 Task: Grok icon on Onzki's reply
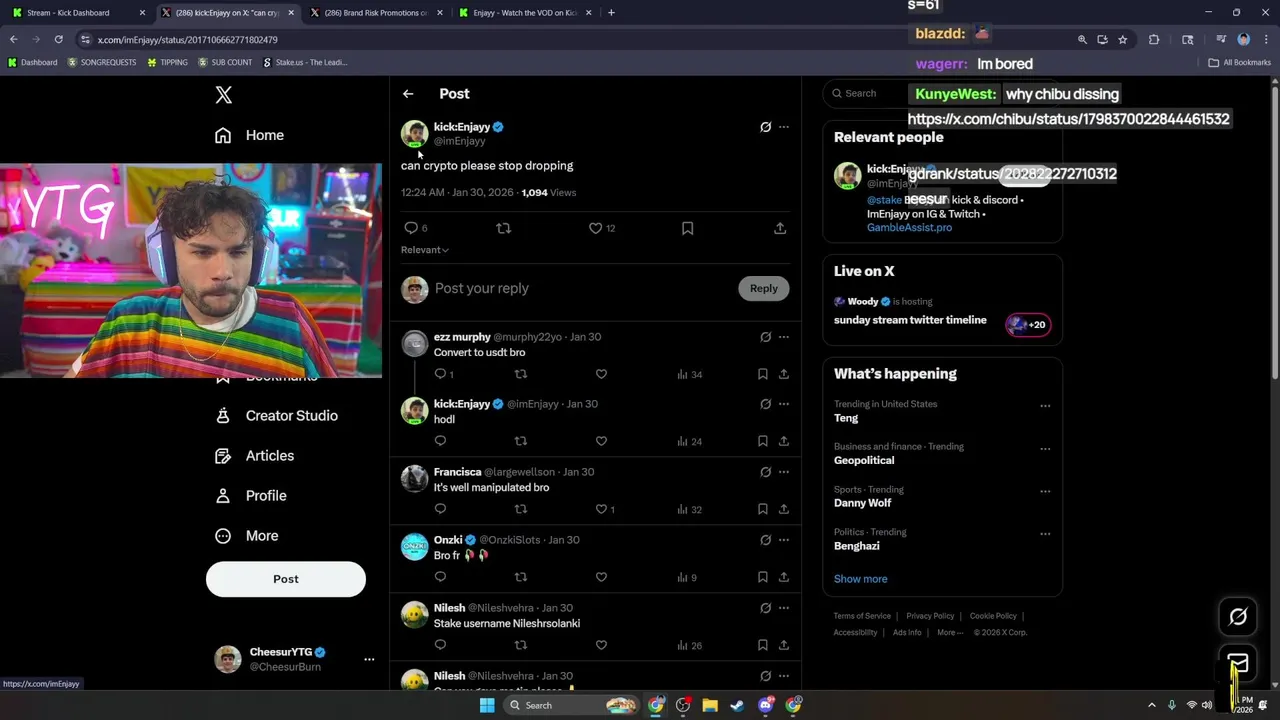[x=765, y=540]
